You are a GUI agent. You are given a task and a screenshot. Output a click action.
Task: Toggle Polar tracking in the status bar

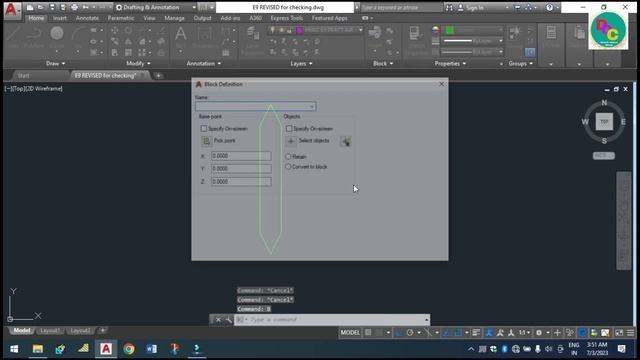410,333
